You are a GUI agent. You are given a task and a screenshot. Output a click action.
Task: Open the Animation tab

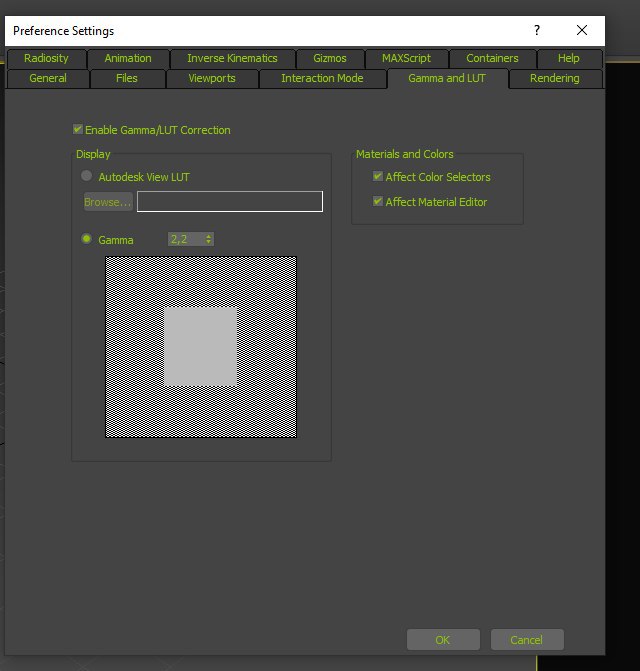[x=128, y=58]
